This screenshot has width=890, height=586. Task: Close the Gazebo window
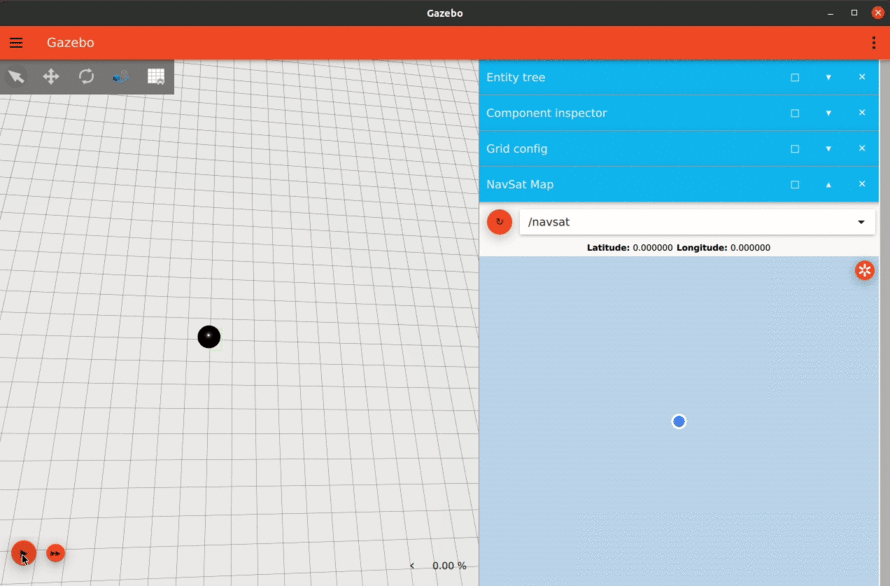[x=878, y=12]
